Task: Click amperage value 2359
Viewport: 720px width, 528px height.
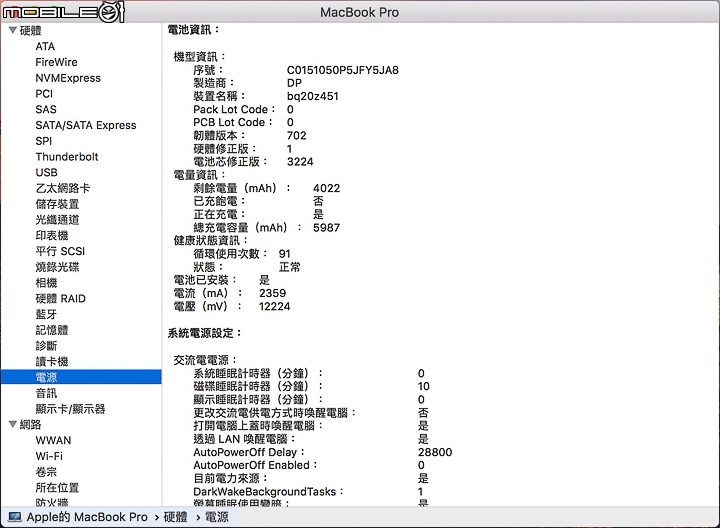Action: (272, 293)
